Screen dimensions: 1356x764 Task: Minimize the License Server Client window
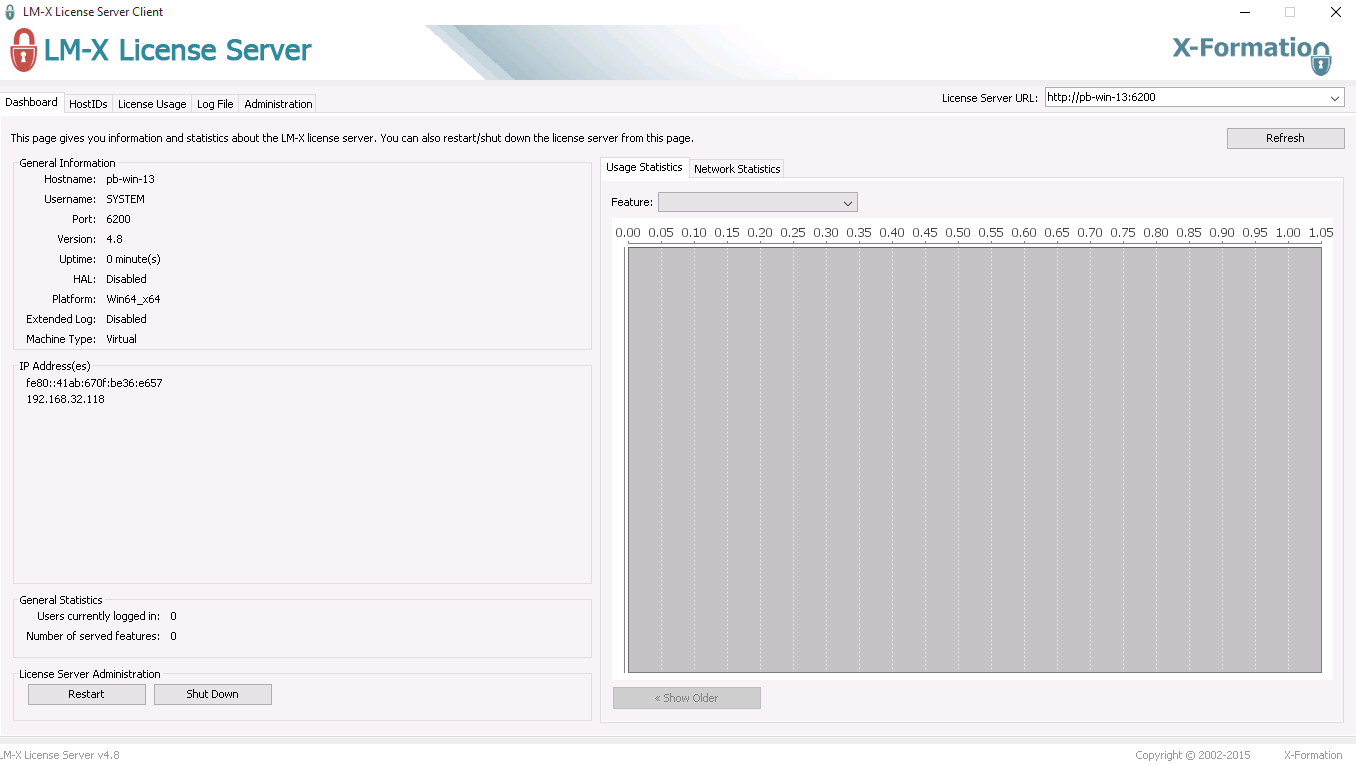coord(1245,12)
